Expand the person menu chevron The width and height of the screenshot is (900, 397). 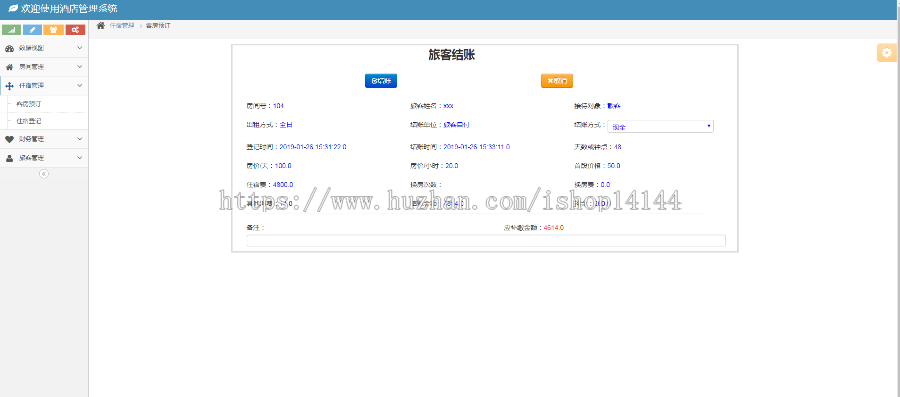pyautogui.click(x=80, y=158)
